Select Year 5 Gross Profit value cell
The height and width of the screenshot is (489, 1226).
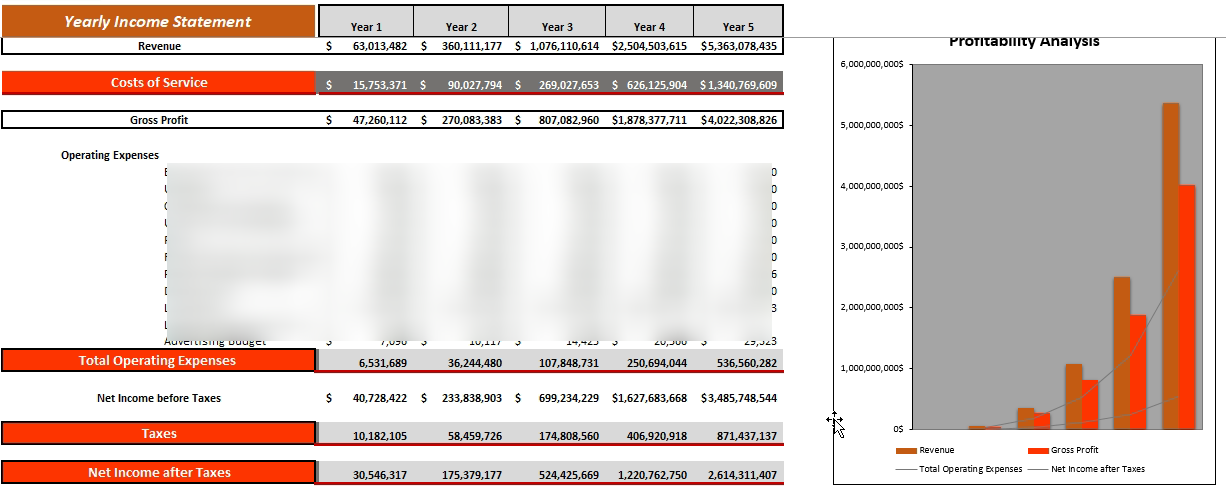738,120
